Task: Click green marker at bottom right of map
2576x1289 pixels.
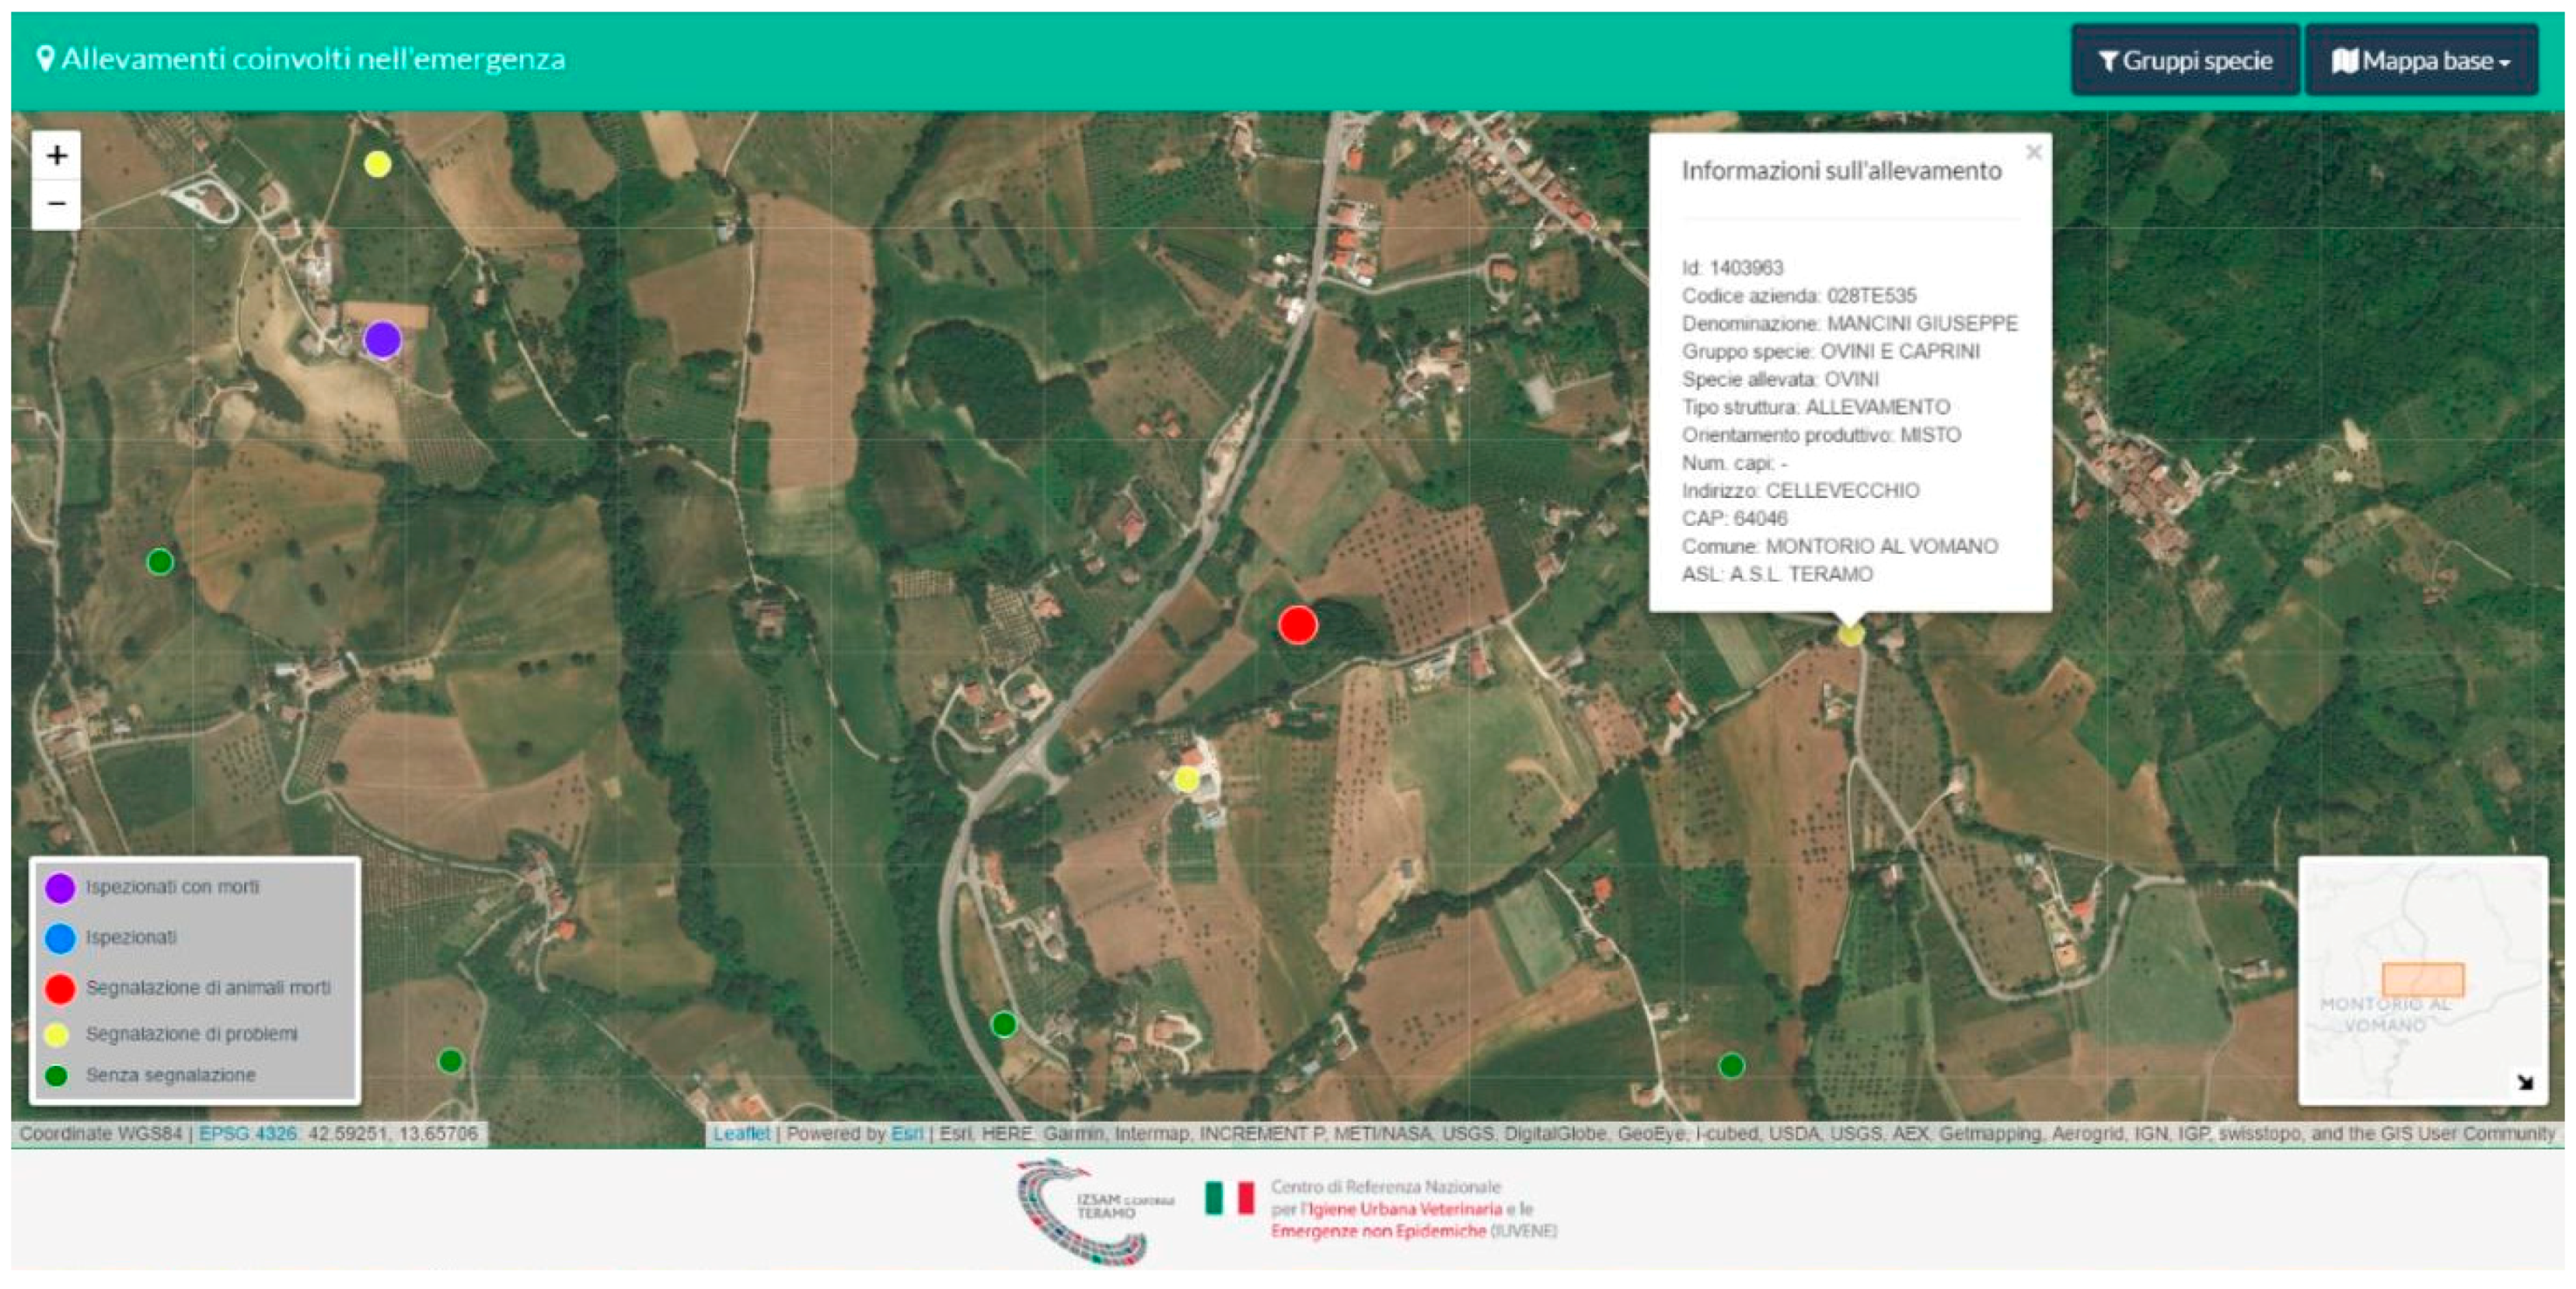Action: [x=1731, y=1066]
